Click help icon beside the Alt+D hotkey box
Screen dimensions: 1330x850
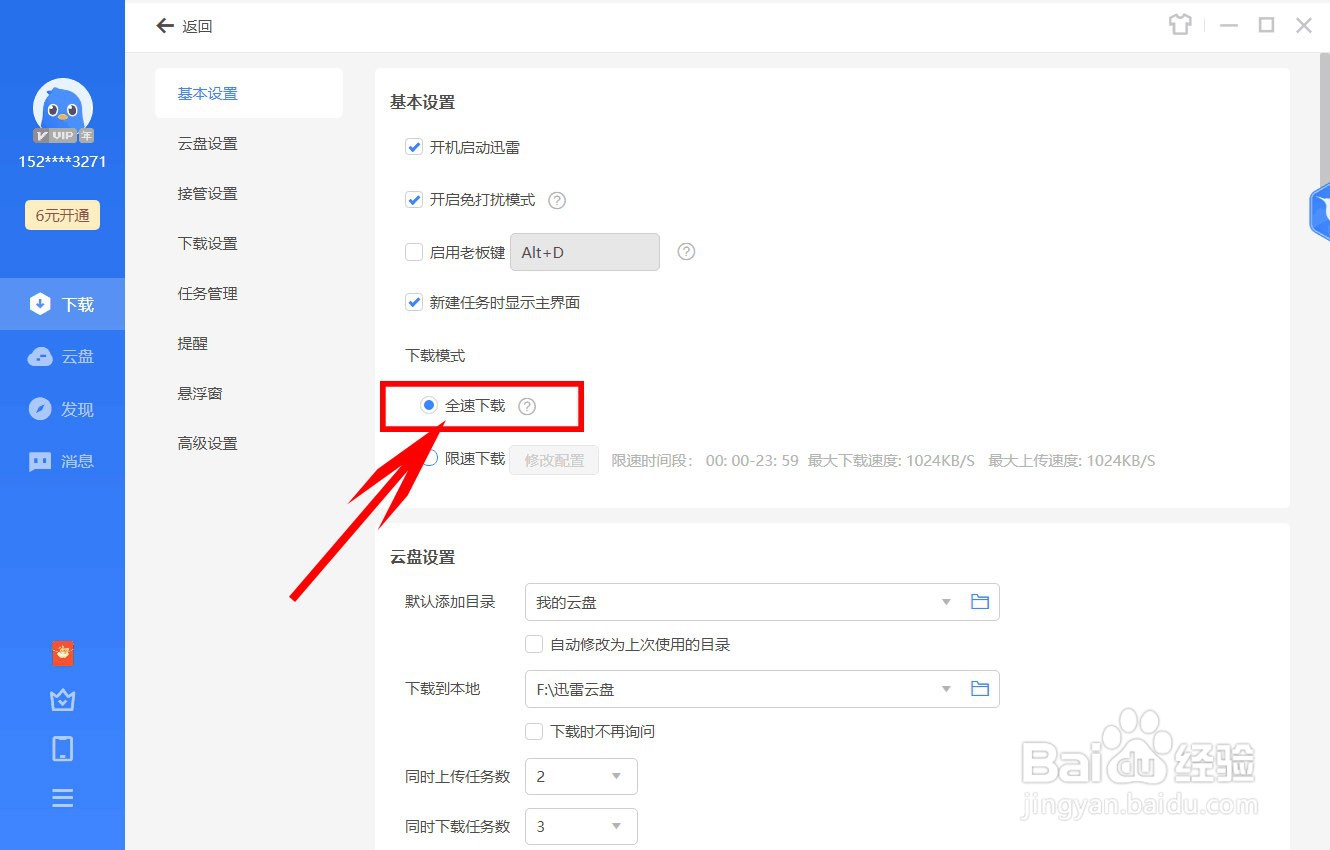[686, 252]
